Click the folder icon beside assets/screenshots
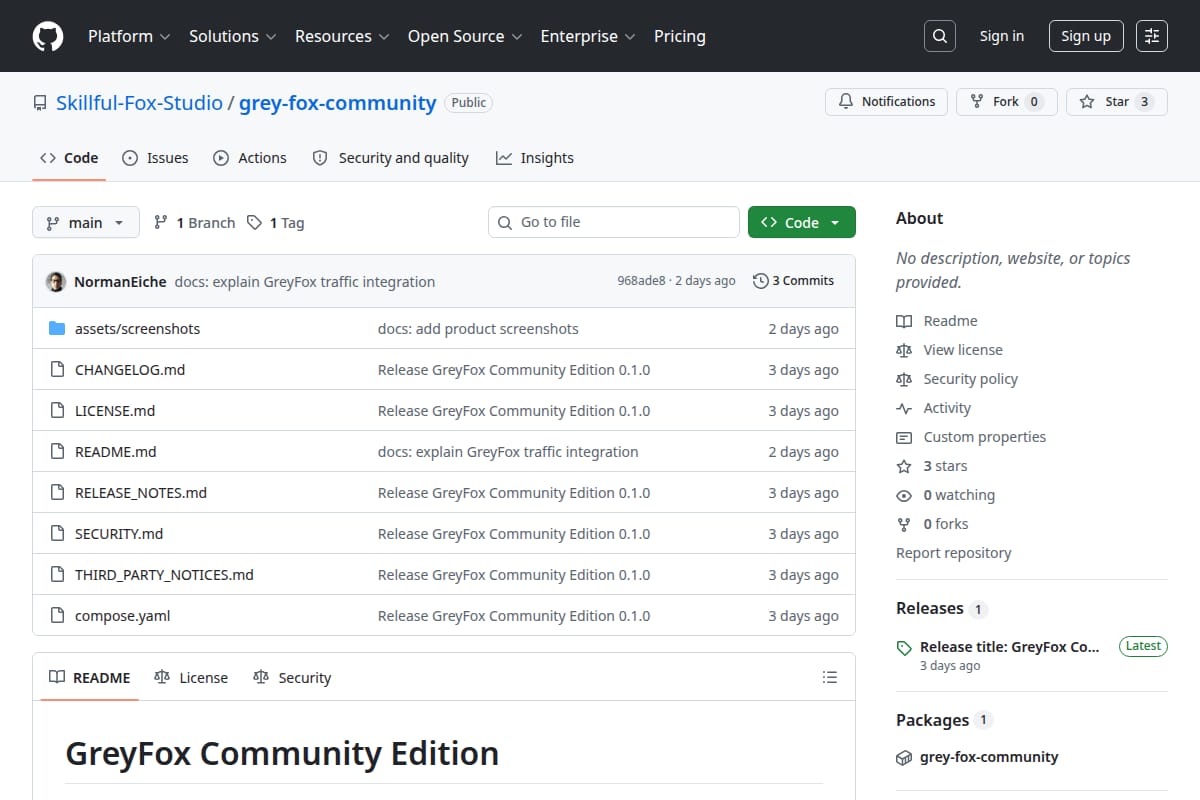 click(x=56, y=329)
